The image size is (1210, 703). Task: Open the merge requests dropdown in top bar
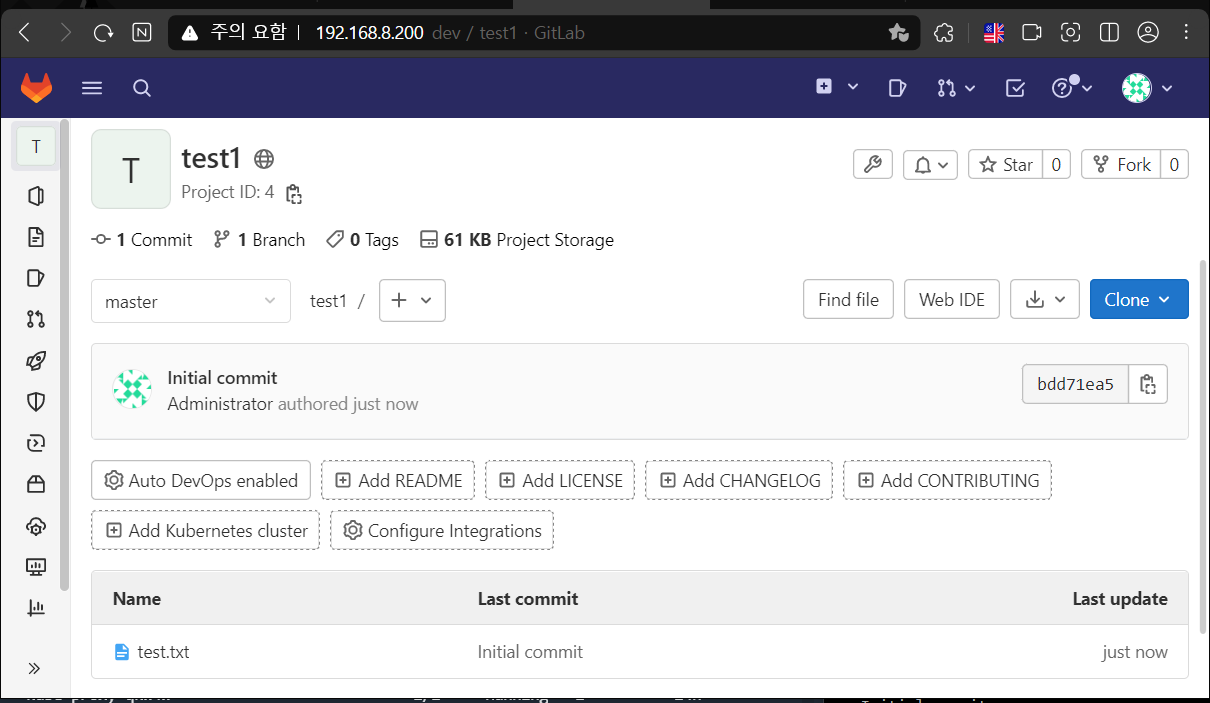click(956, 88)
